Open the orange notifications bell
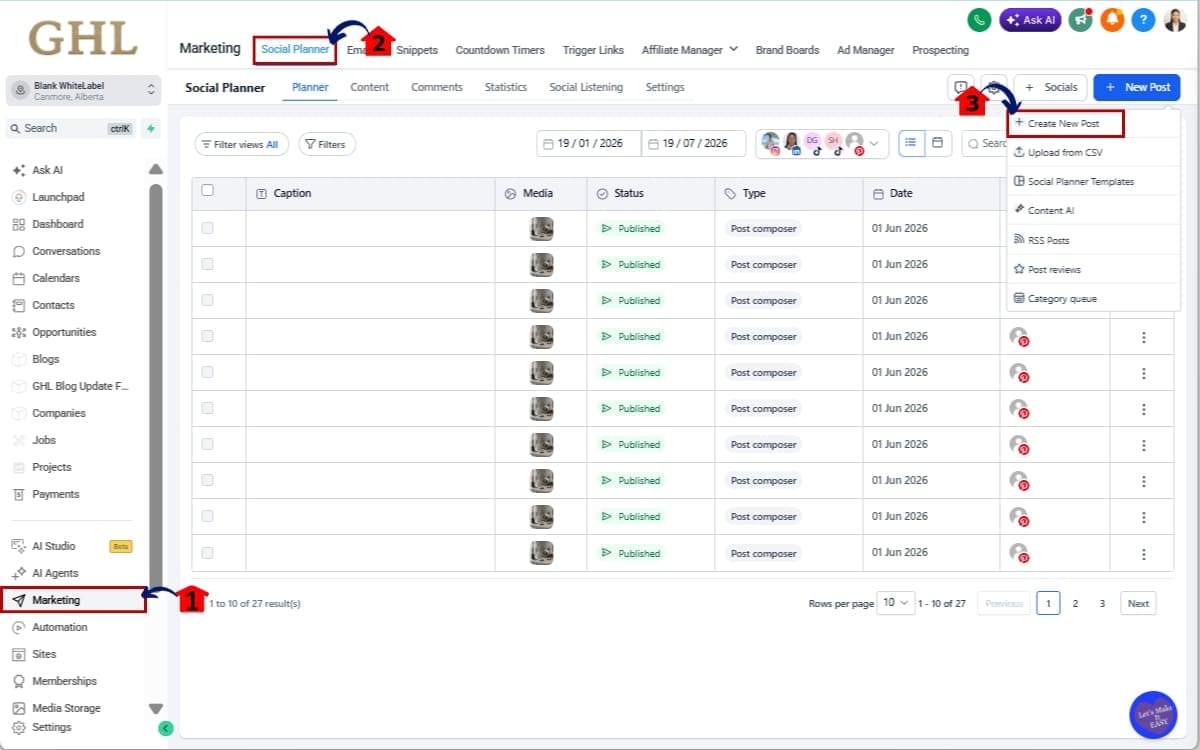This screenshot has width=1200, height=750. tap(1112, 19)
